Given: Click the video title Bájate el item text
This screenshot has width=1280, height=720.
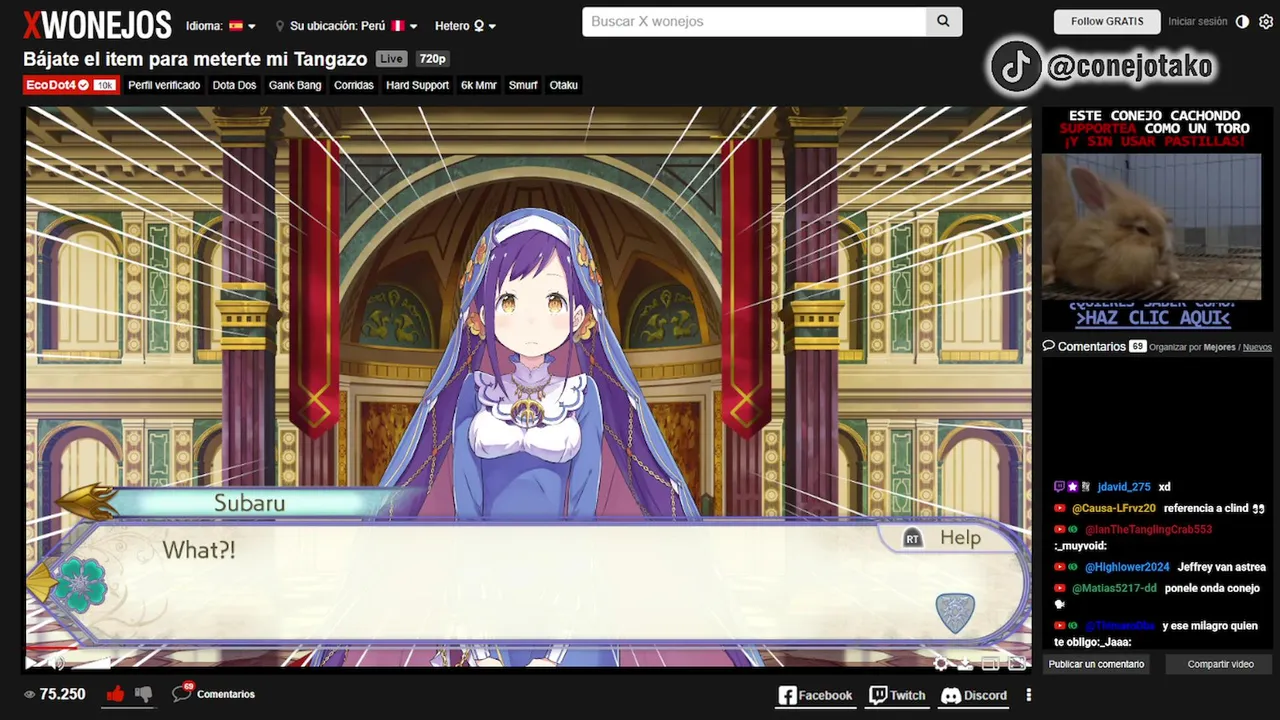Looking at the screenshot, I should point(195,59).
